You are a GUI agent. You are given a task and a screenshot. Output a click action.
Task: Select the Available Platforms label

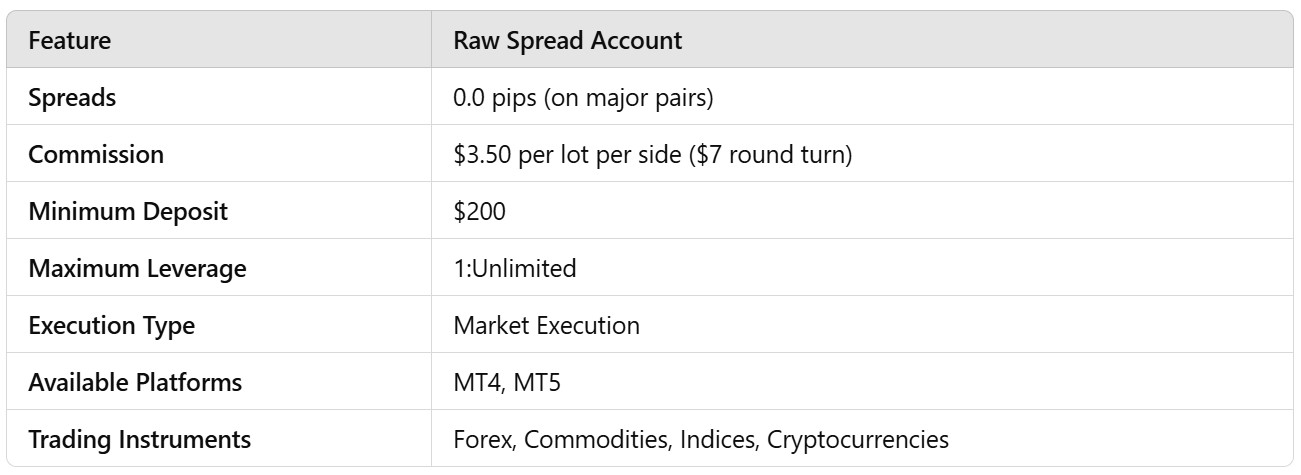point(135,383)
